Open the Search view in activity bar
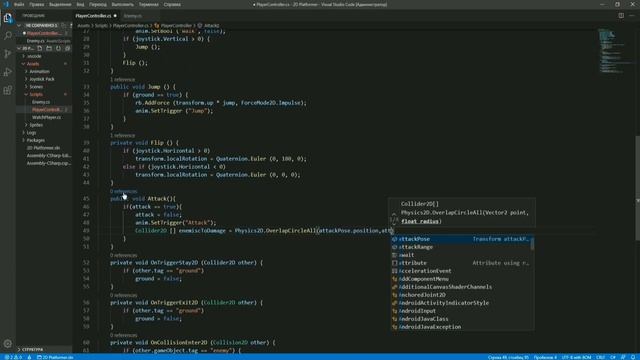 8,36
